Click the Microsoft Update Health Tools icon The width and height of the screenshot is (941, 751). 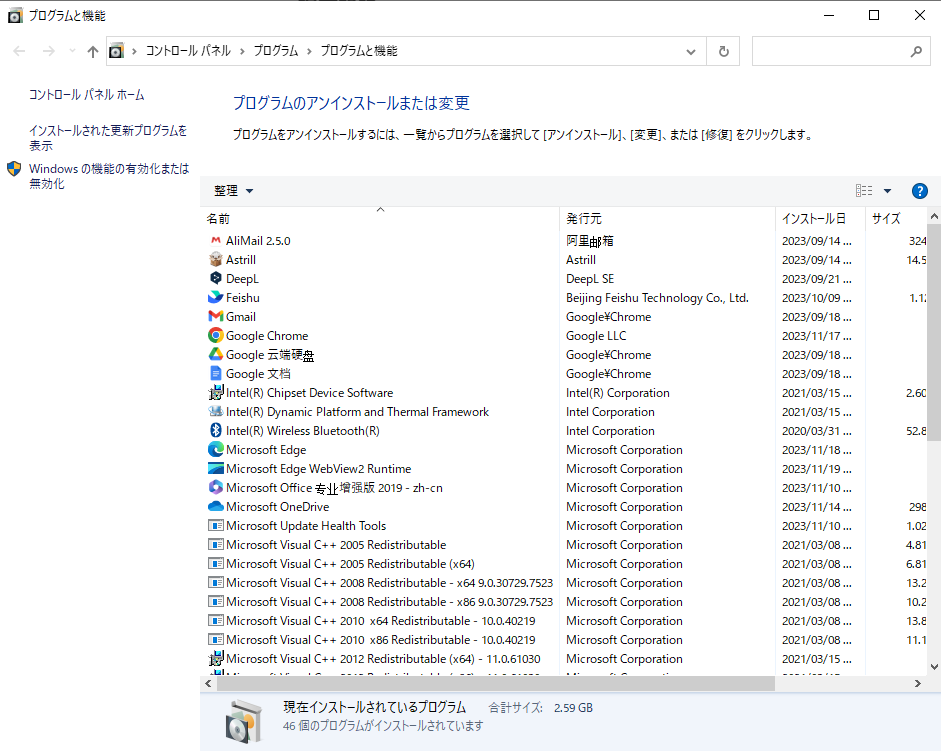[215, 525]
